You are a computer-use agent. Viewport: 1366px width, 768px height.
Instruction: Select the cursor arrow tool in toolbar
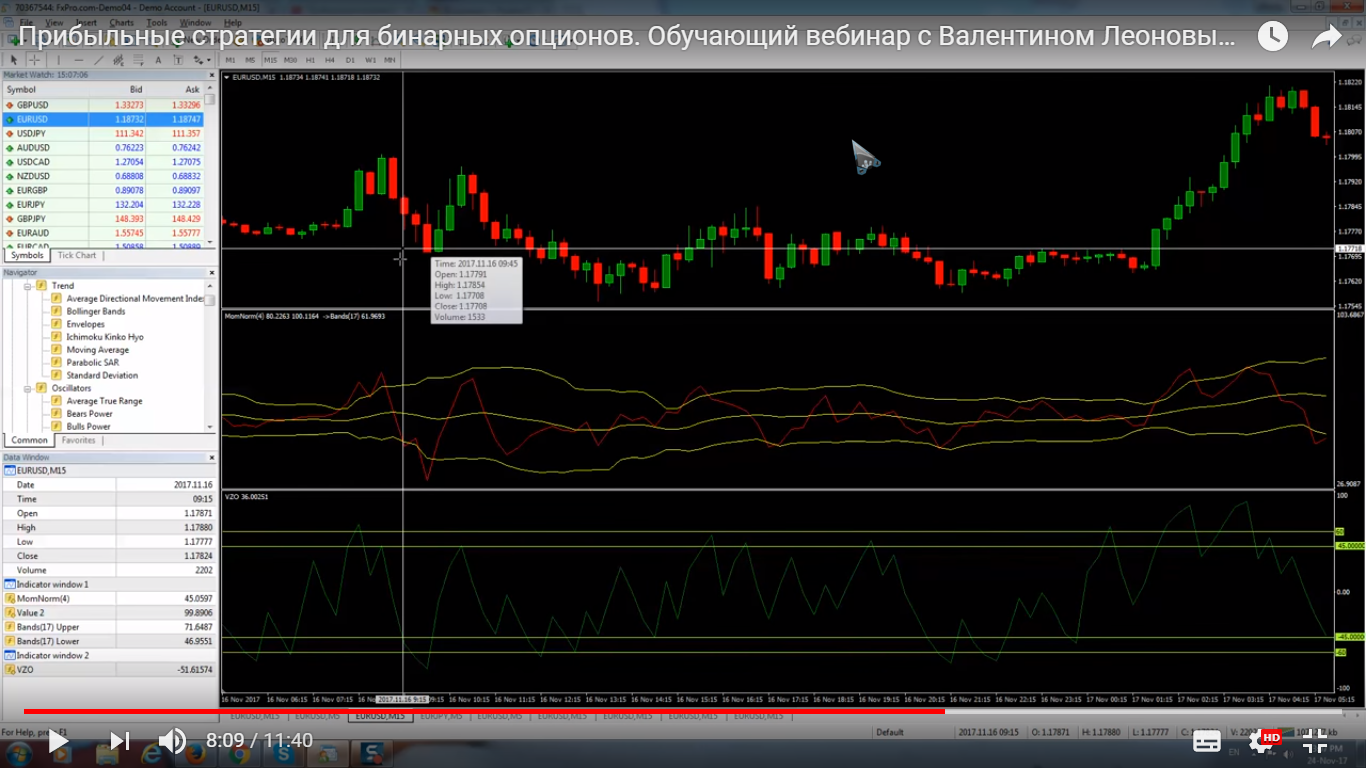point(14,60)
